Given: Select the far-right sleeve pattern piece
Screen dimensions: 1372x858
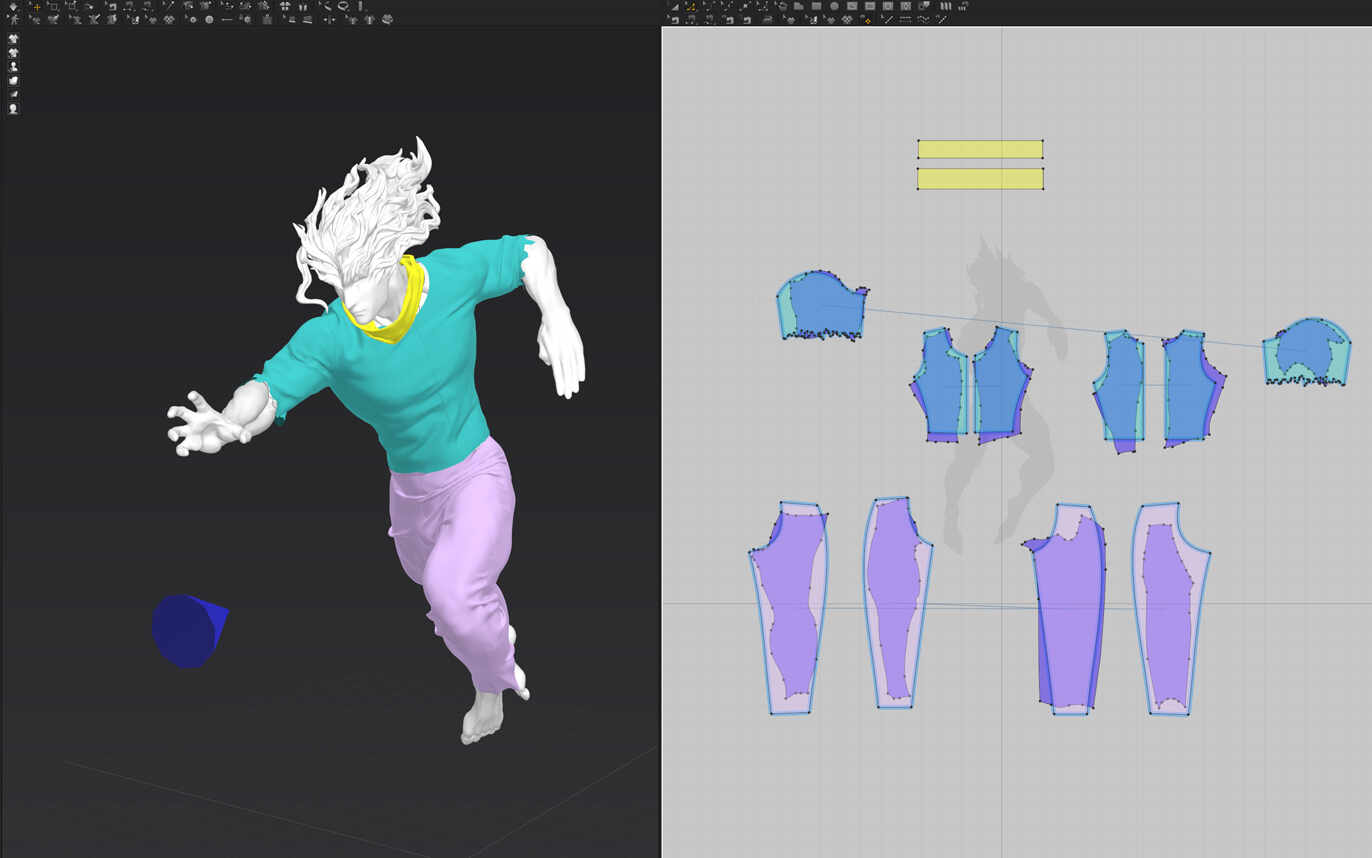Looking at the screenshot, I should pyautogui.click(x=1307, y=351).
